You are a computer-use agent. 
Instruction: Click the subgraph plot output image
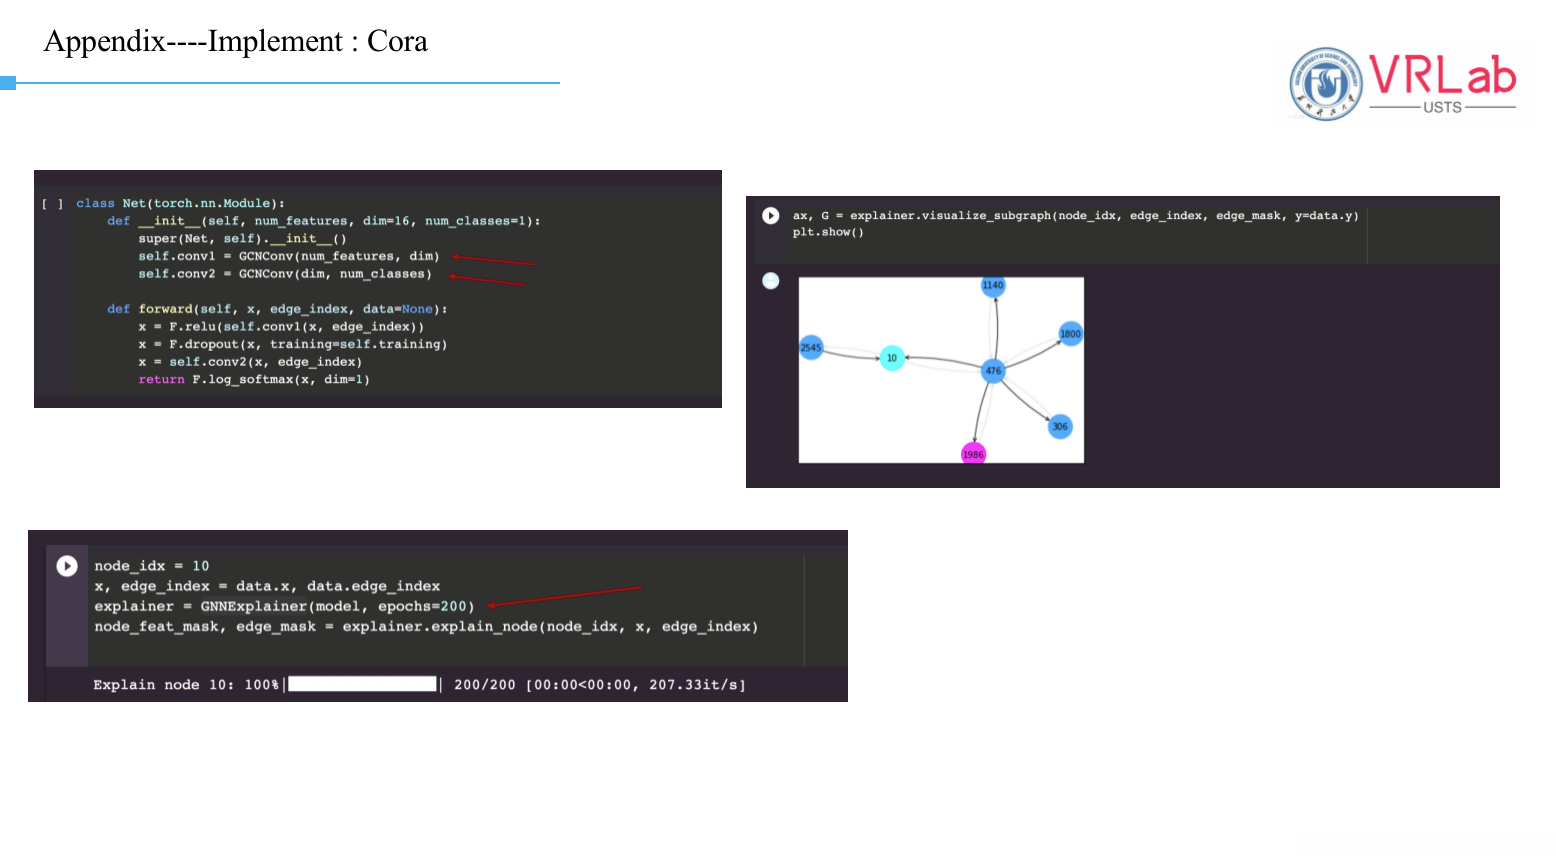click(x=941, y=370)
